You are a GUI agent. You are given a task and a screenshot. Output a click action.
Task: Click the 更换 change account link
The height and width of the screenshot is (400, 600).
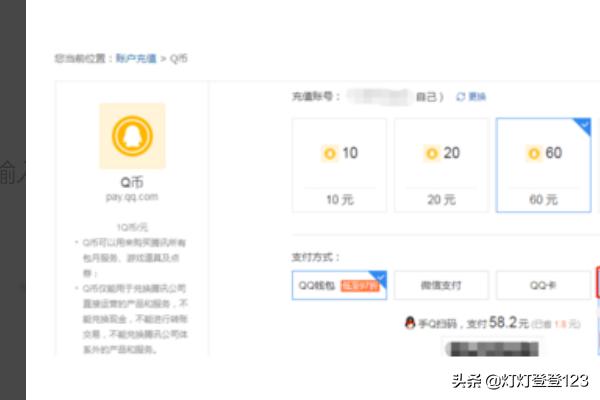pos(477,97)
